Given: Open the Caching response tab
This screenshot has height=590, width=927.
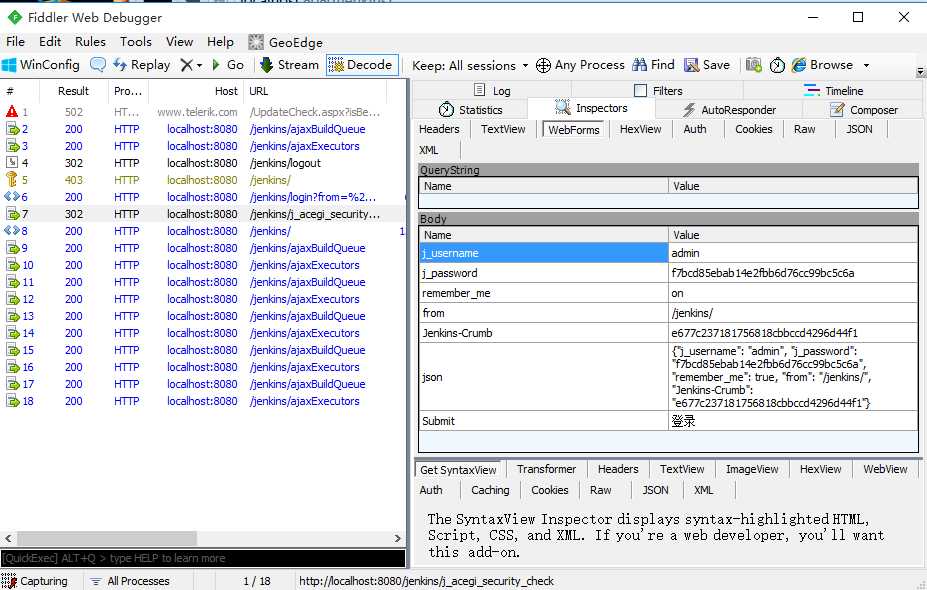Looking at the screenshot, I should (490, 490).
